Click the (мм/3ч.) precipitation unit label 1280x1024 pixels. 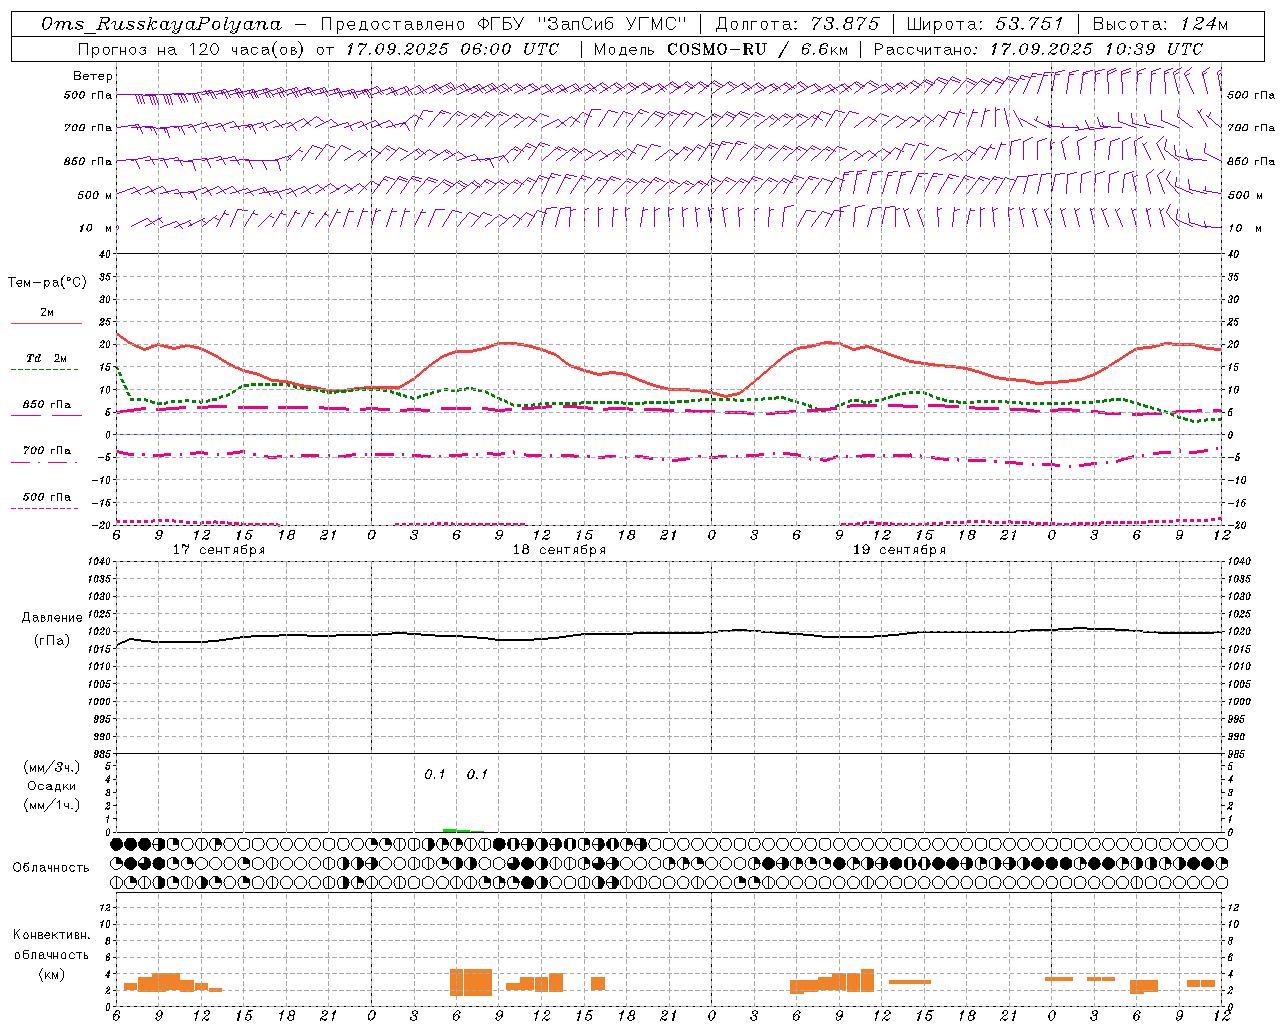click(x=51, y=767)
